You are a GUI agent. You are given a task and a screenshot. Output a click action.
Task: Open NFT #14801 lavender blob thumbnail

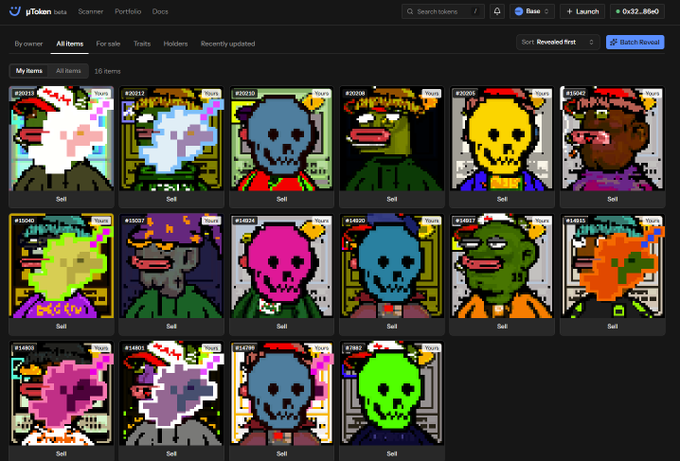(x=171, y=393)
